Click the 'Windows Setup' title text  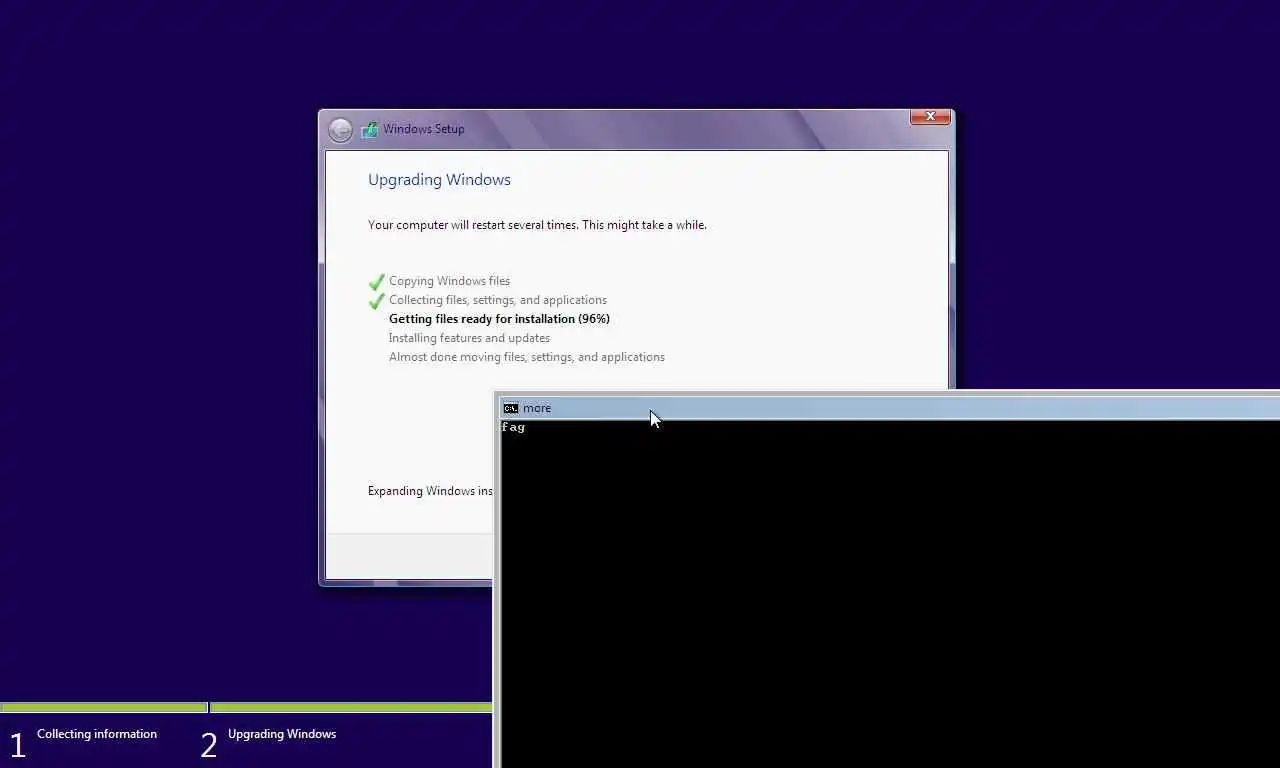[424, 129]
